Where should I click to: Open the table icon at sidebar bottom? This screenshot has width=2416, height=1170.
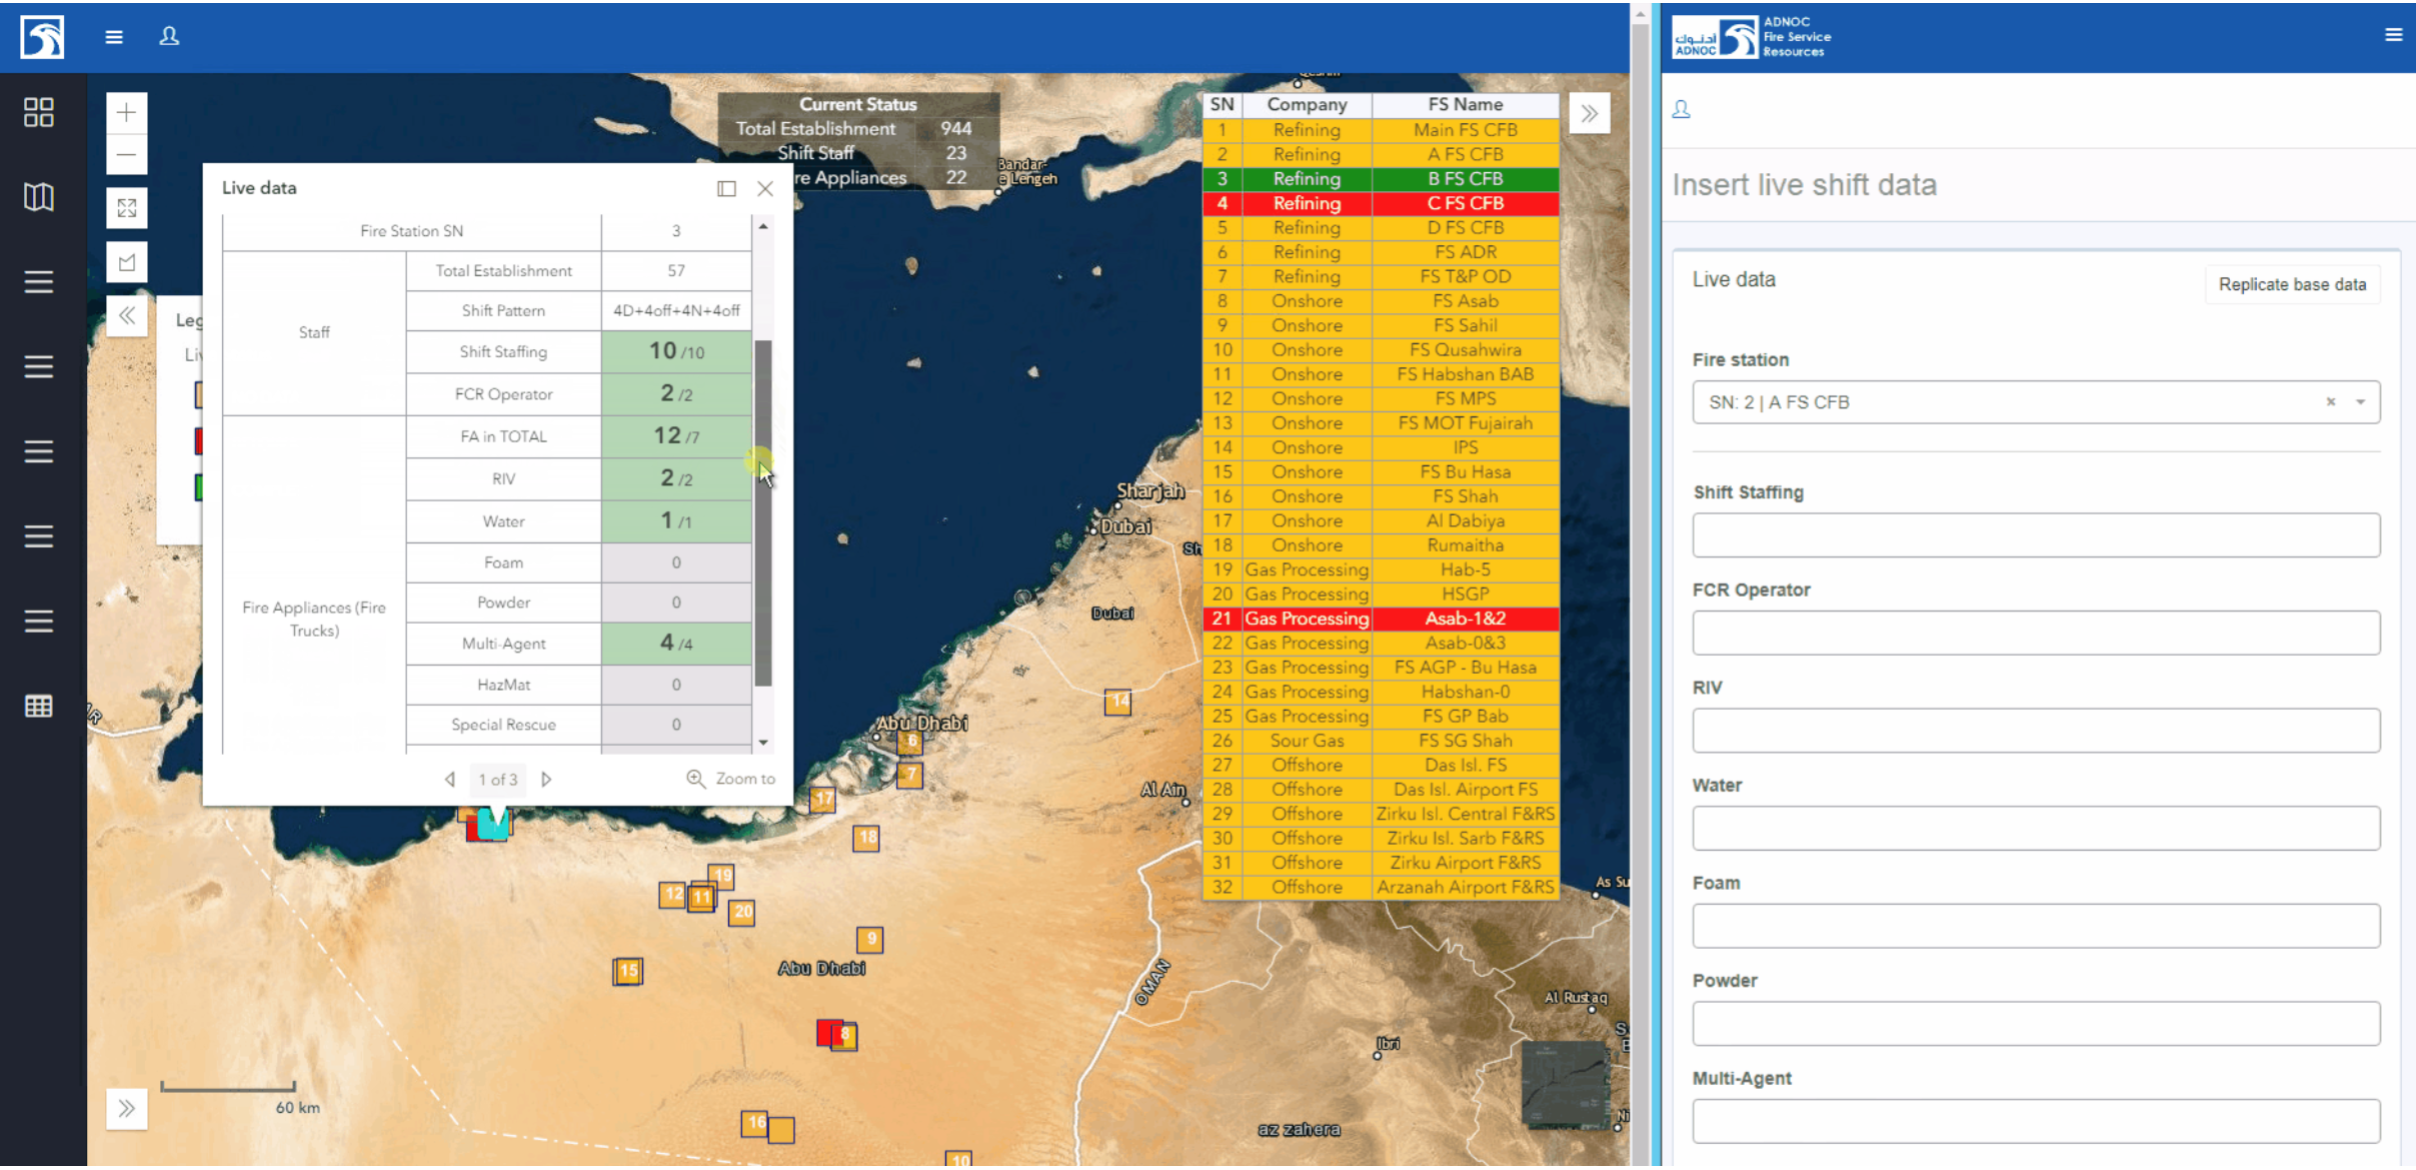[39, 706]
